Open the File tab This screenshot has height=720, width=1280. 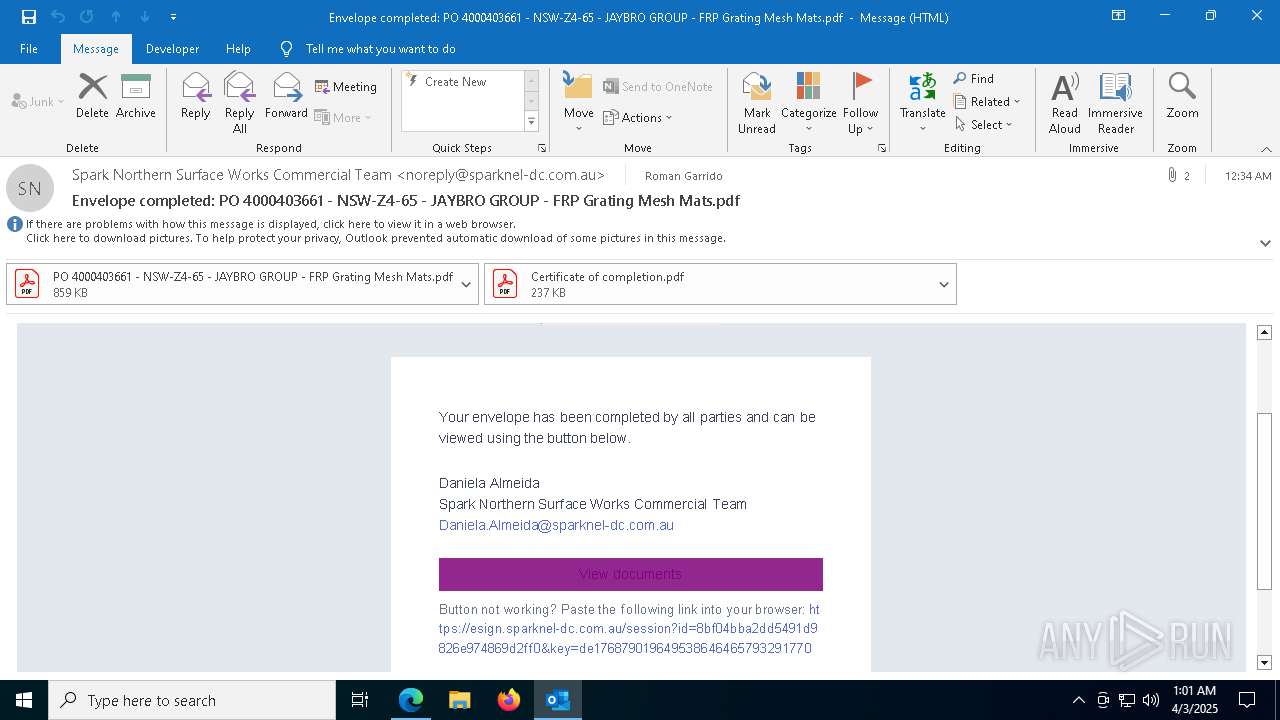(29, 49)
